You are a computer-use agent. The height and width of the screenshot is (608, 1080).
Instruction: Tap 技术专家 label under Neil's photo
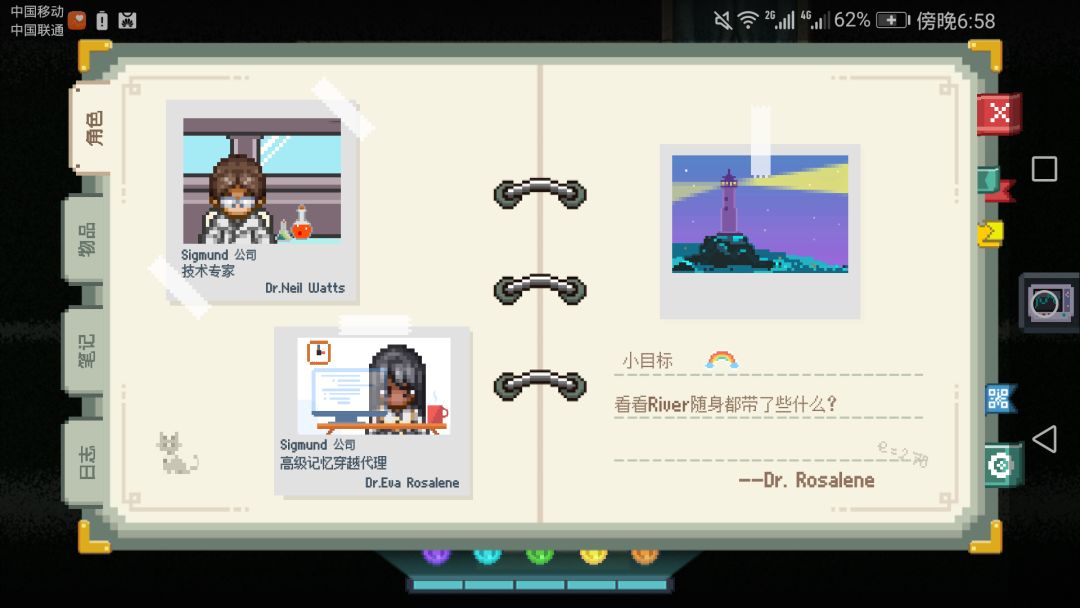[x=208, y=271]
